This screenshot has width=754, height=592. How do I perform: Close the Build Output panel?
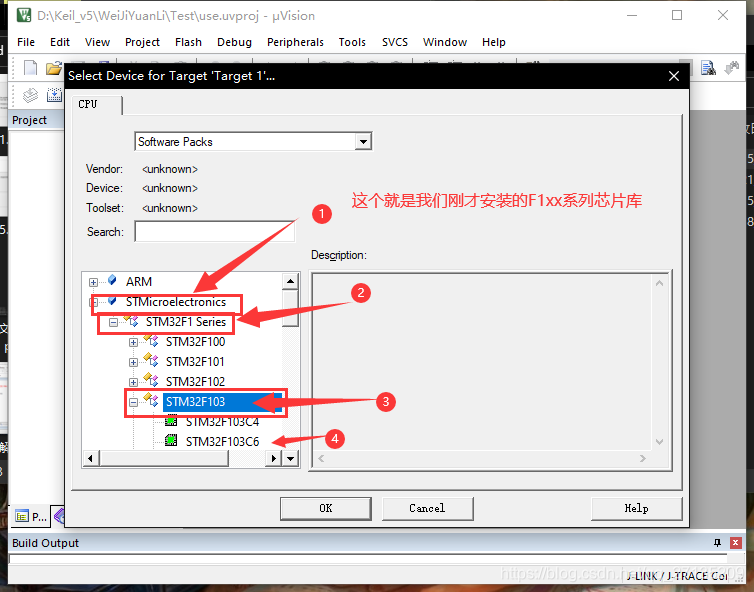[735, 543]
